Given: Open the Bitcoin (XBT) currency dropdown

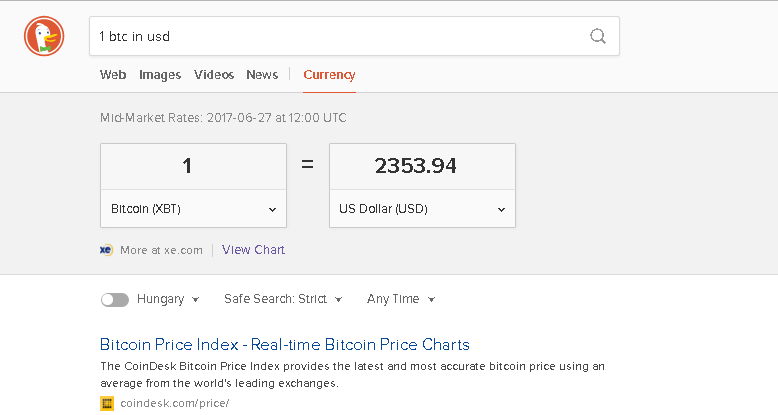Looking at the screenshot, I should pos(194,209).
